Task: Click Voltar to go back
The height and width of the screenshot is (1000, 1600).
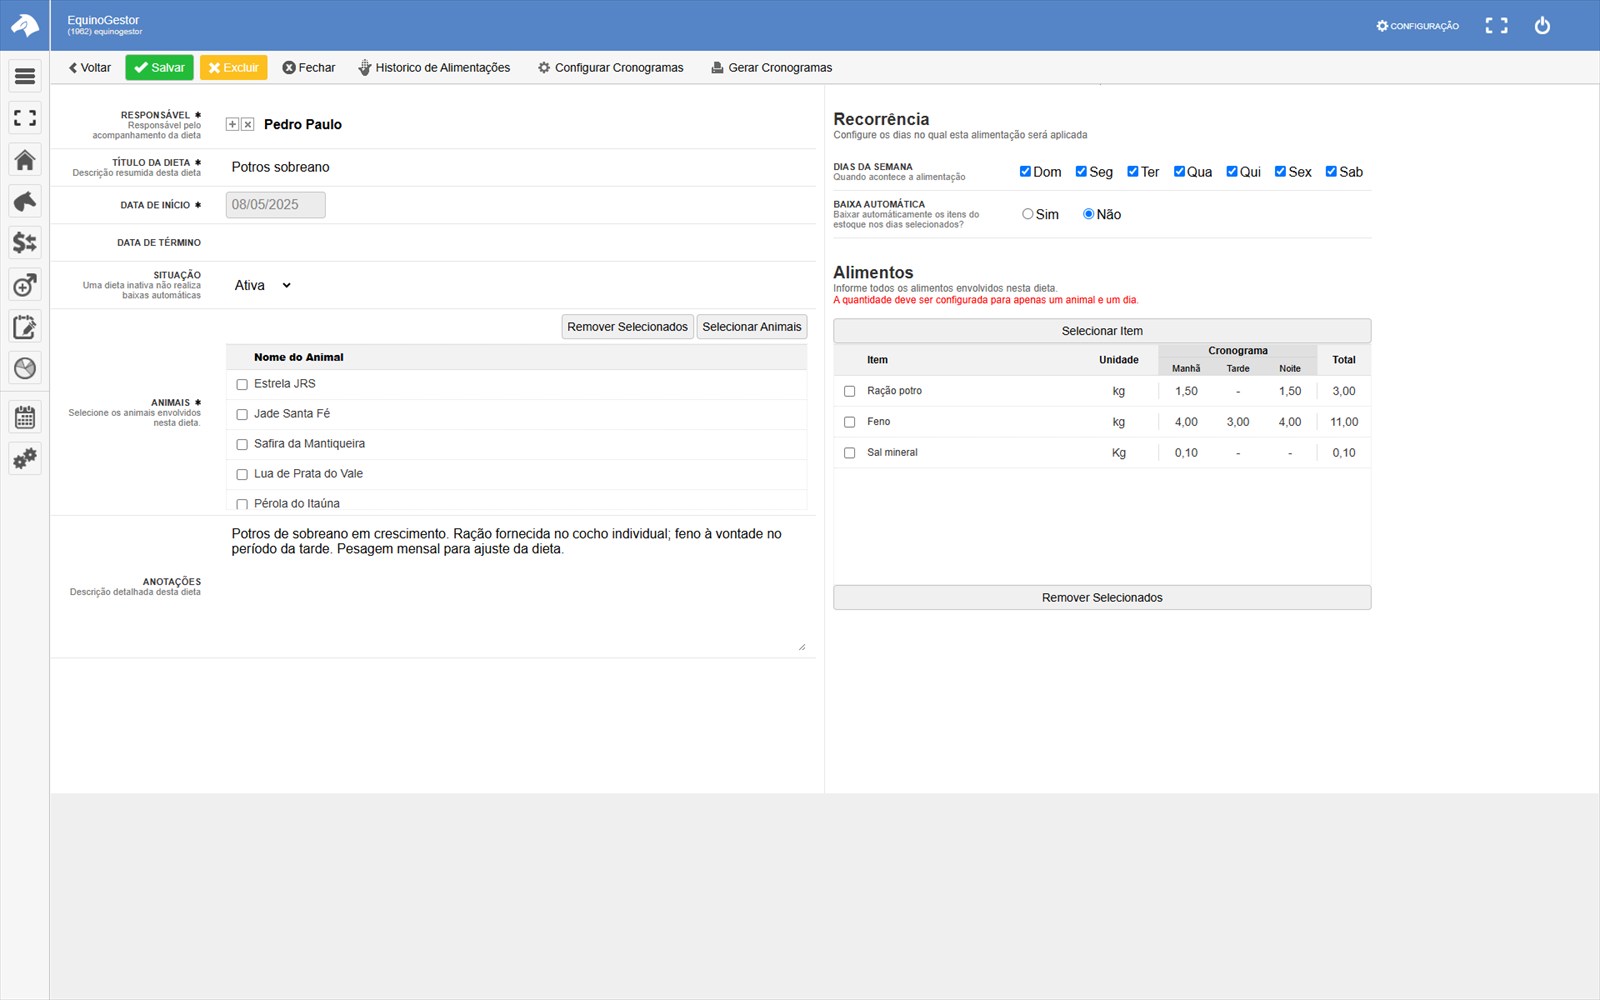Action: point(90,68)
